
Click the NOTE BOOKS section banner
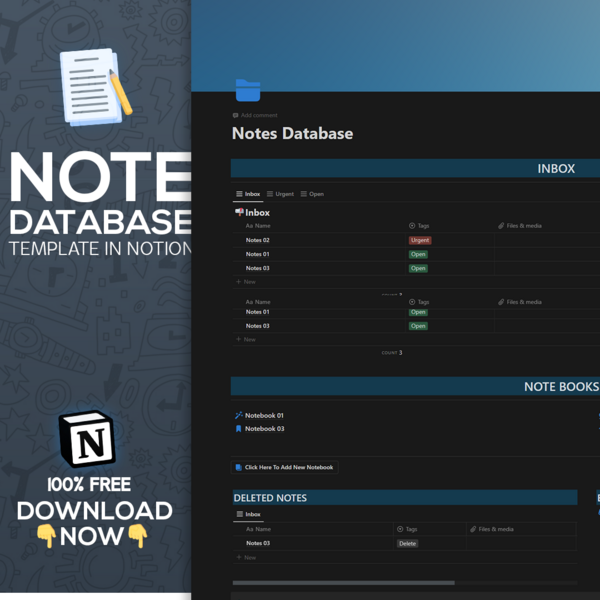pos(415,386)
